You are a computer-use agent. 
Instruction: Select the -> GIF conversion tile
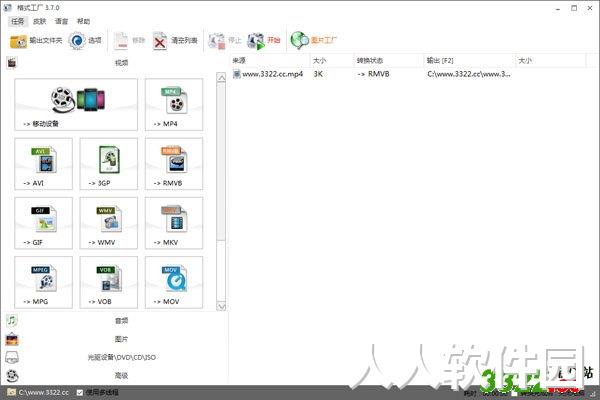pyautogui.click(x=43, y=223)
